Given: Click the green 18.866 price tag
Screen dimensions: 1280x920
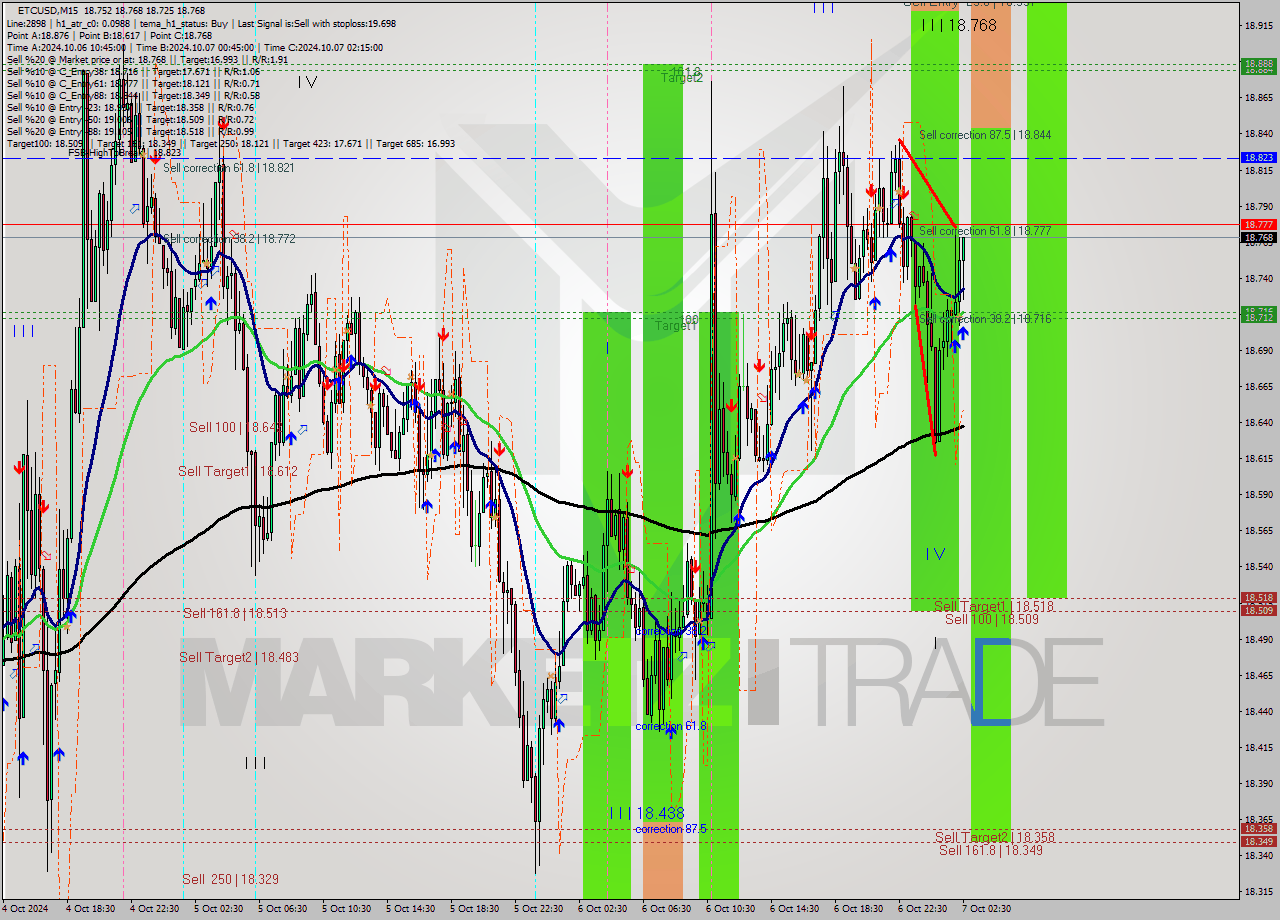Looking at the screenshot, I should coord(1258,63).
